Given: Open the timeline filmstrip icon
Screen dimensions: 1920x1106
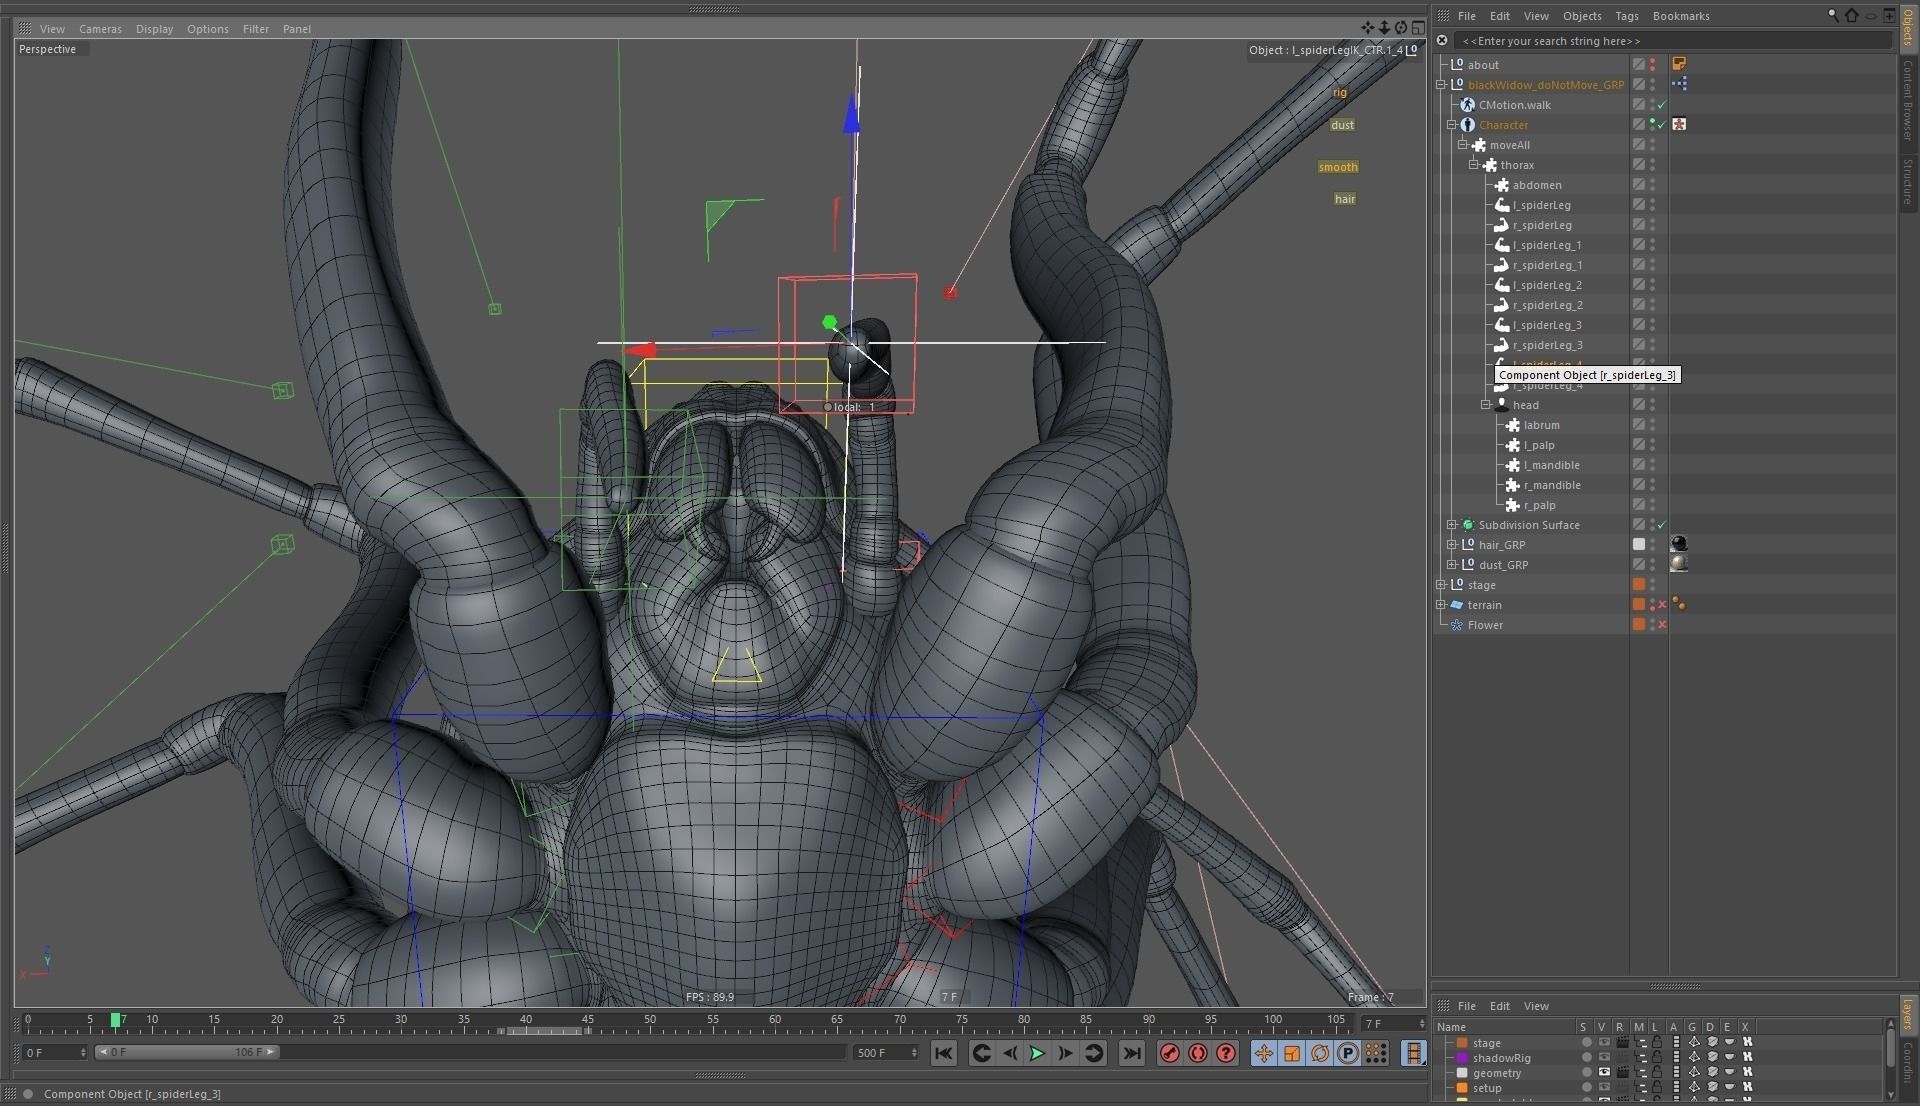Looking at the screenshot, I should point(1413,1053).
